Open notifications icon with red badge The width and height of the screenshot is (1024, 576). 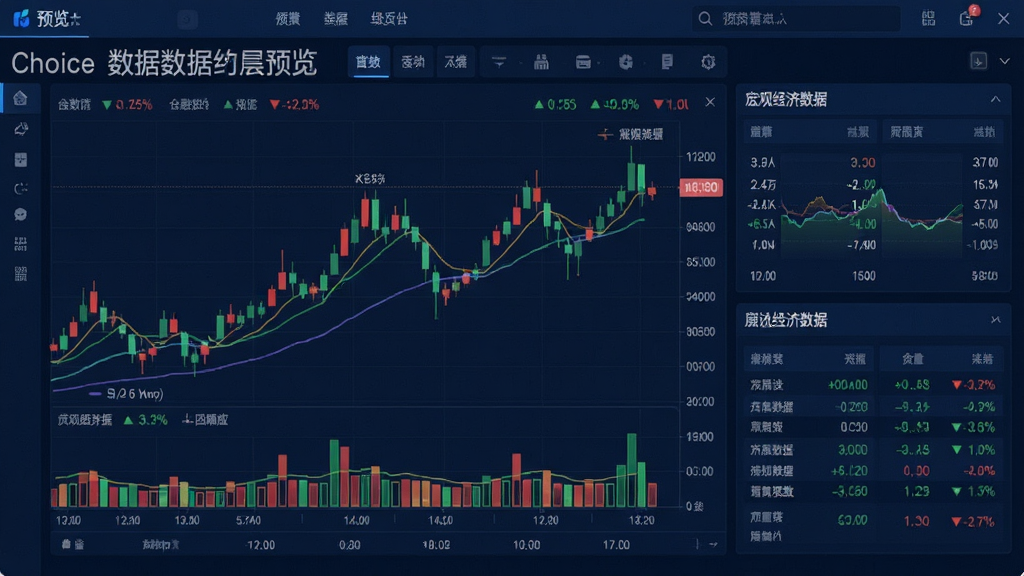[967, 18]
